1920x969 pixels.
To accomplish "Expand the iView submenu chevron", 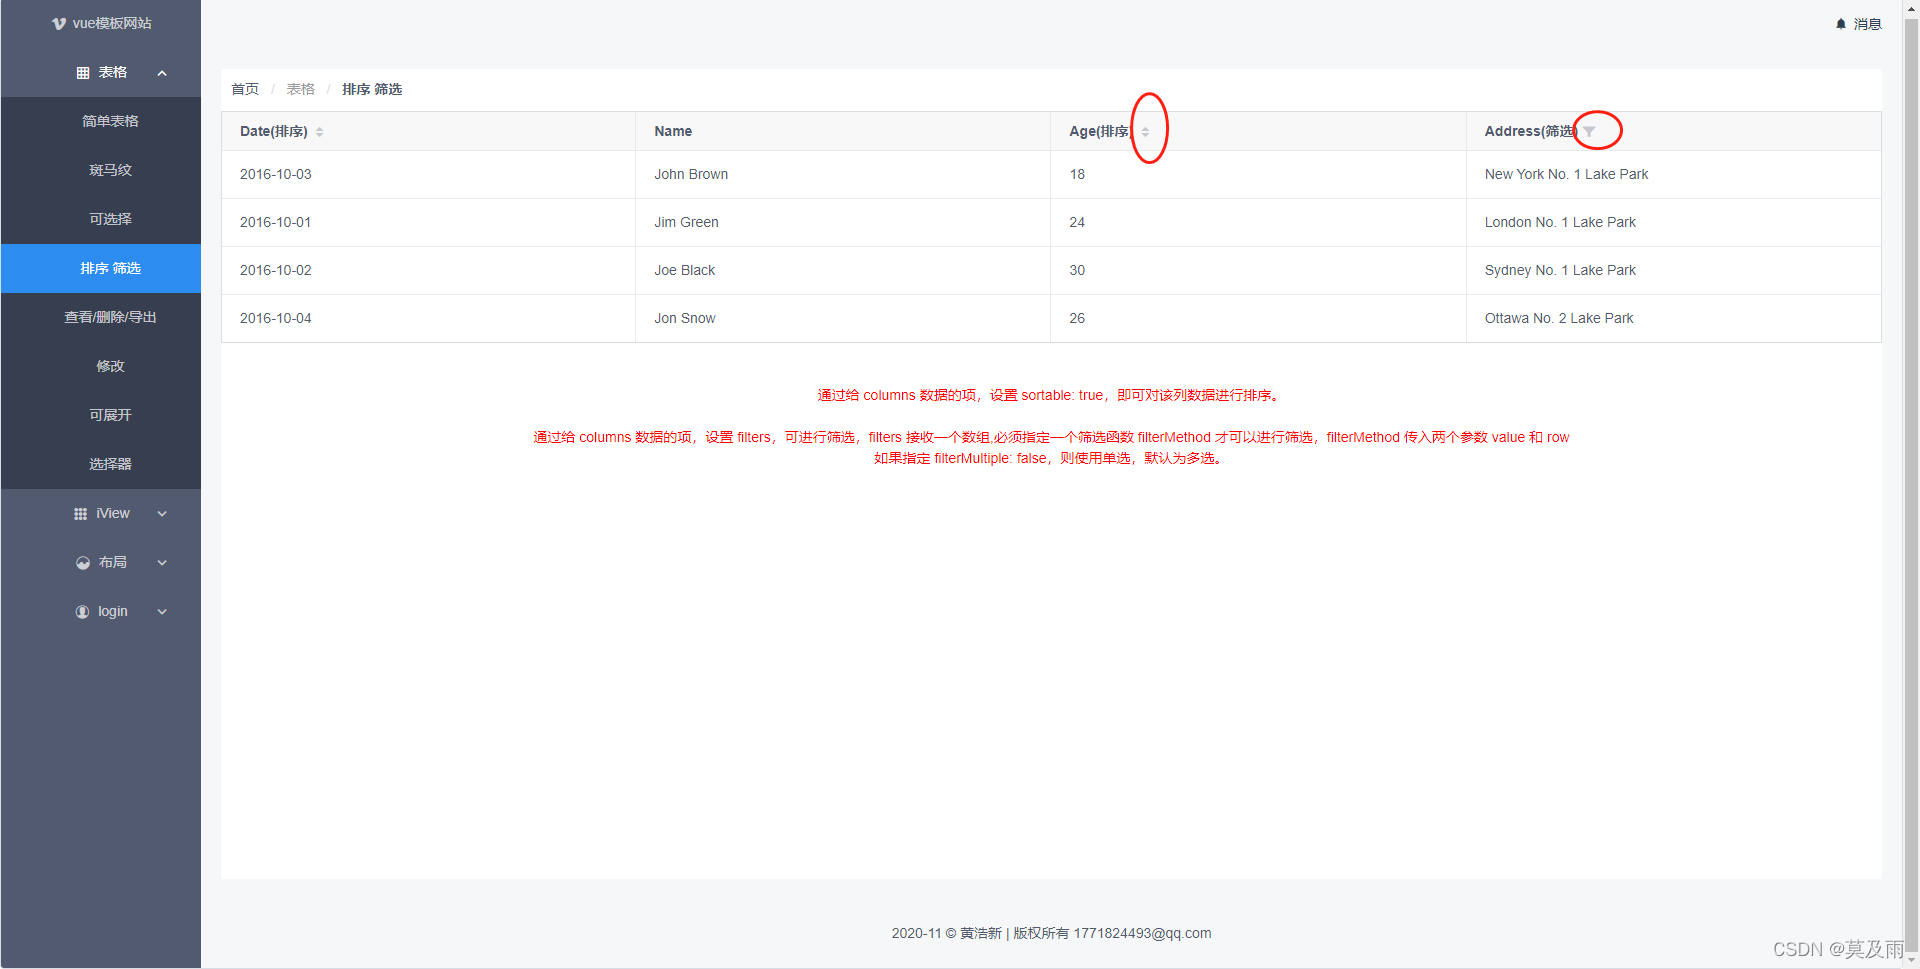I will click(x=162, y=514).
